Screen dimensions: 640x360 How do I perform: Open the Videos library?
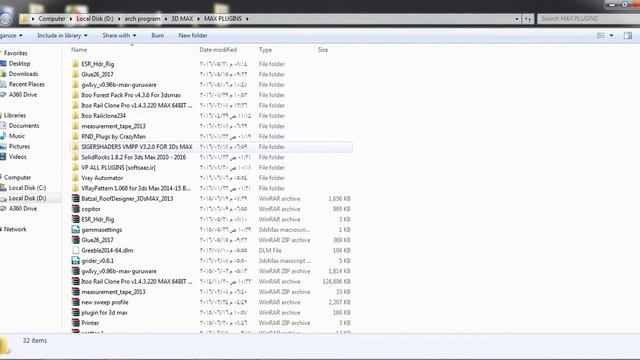point(18,157)
